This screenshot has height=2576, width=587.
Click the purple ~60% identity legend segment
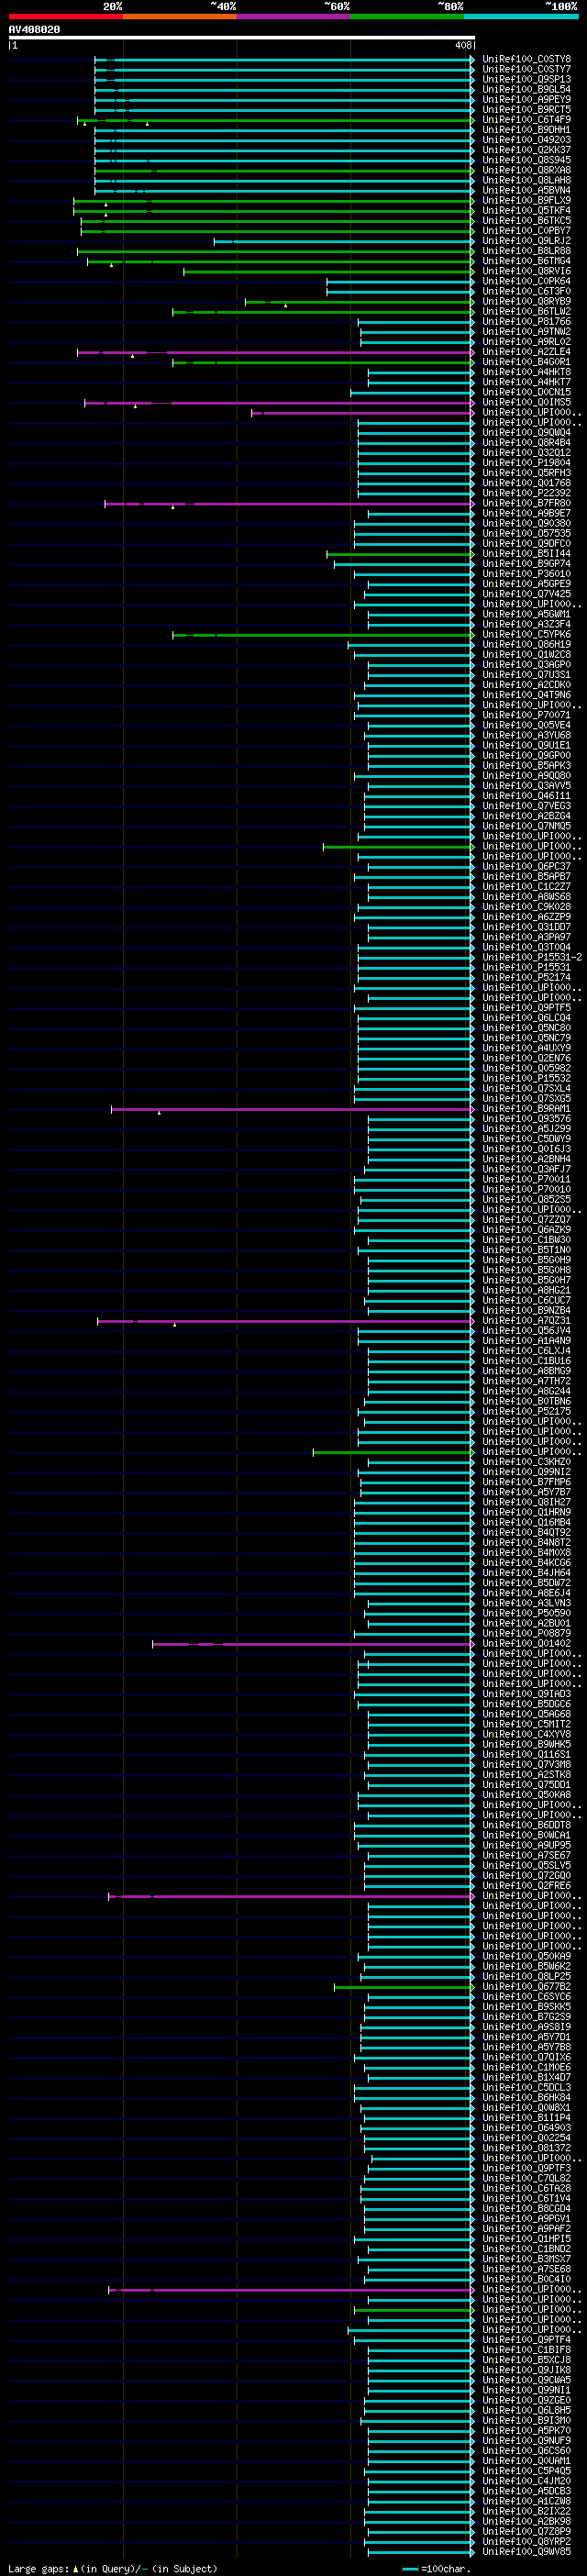[293, 16]
